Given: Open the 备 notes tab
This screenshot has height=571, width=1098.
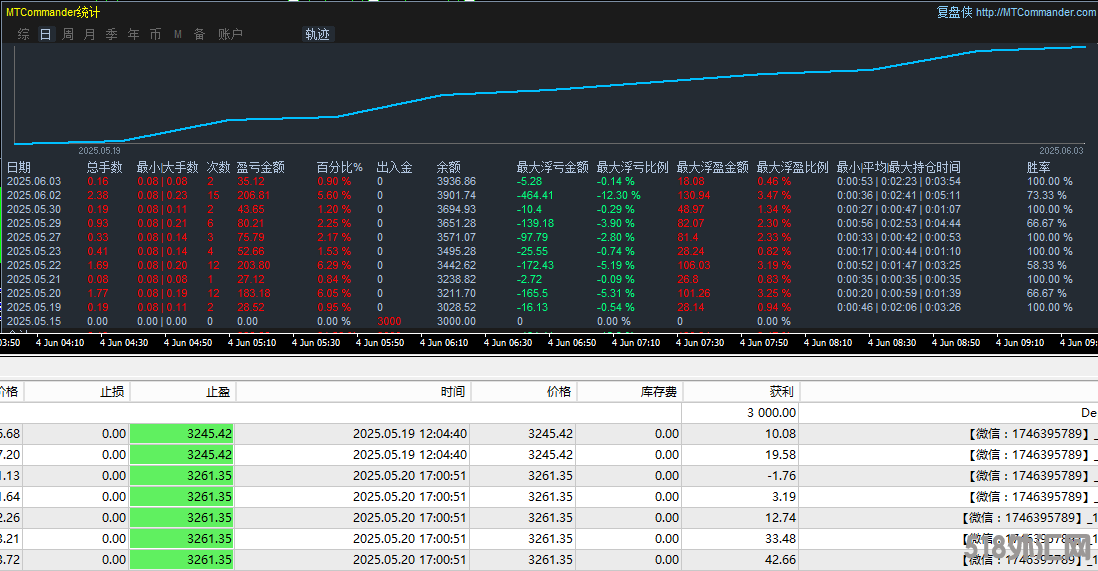Looking at the screenshot, I should click(200, 34).
